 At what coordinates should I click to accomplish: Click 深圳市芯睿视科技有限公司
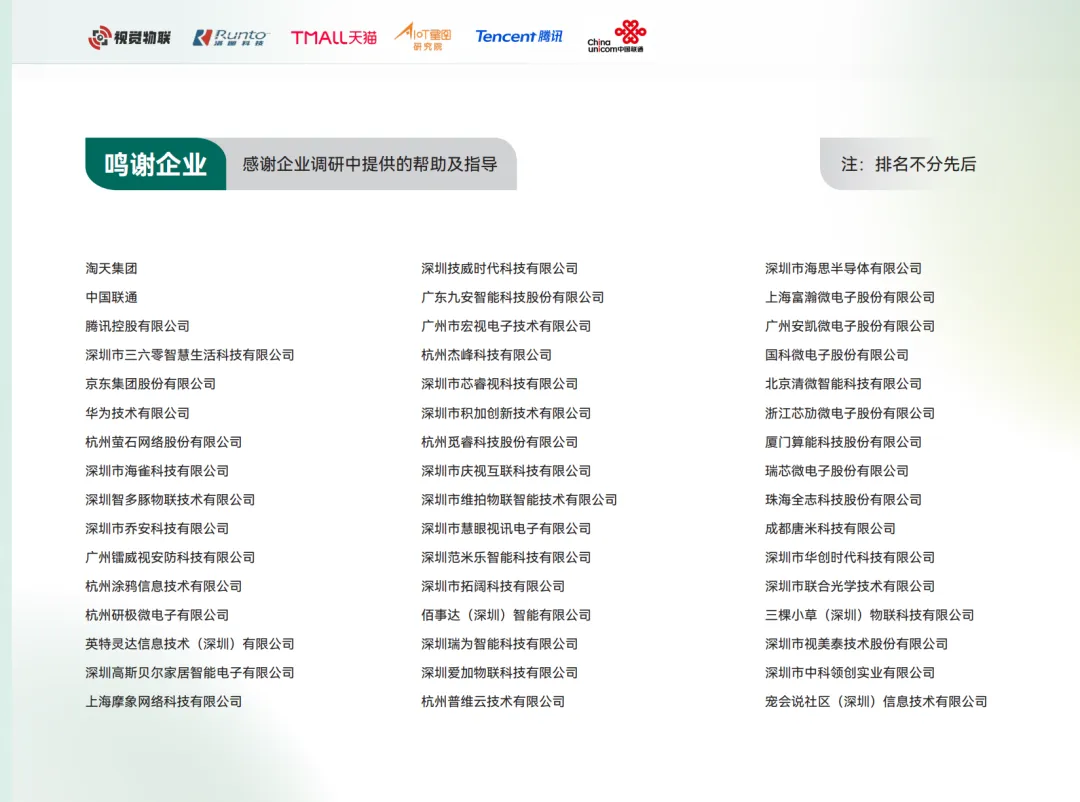[500, 384]
